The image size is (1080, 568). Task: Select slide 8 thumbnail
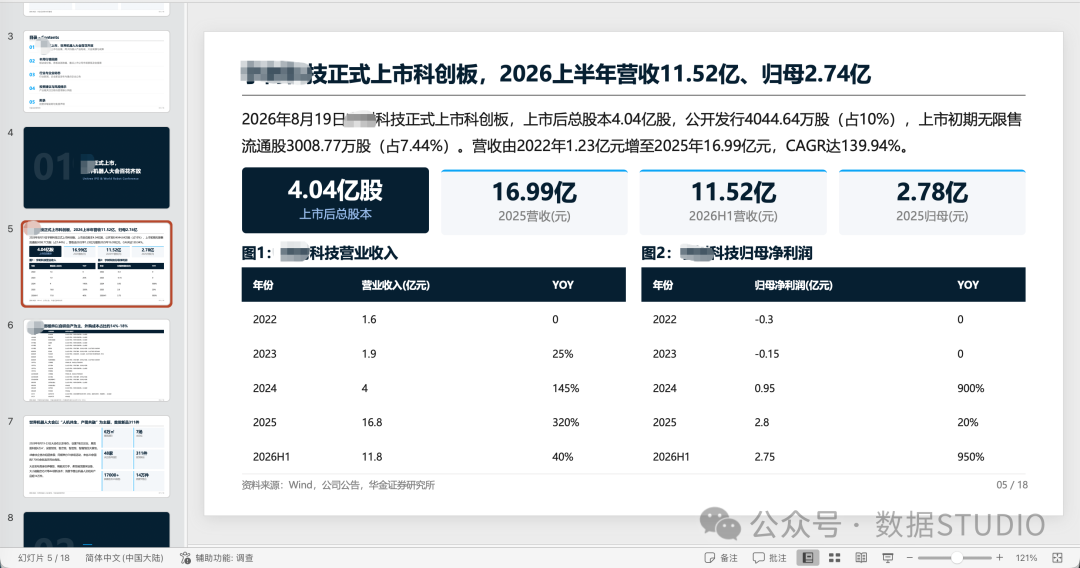(x=96, y=529)
